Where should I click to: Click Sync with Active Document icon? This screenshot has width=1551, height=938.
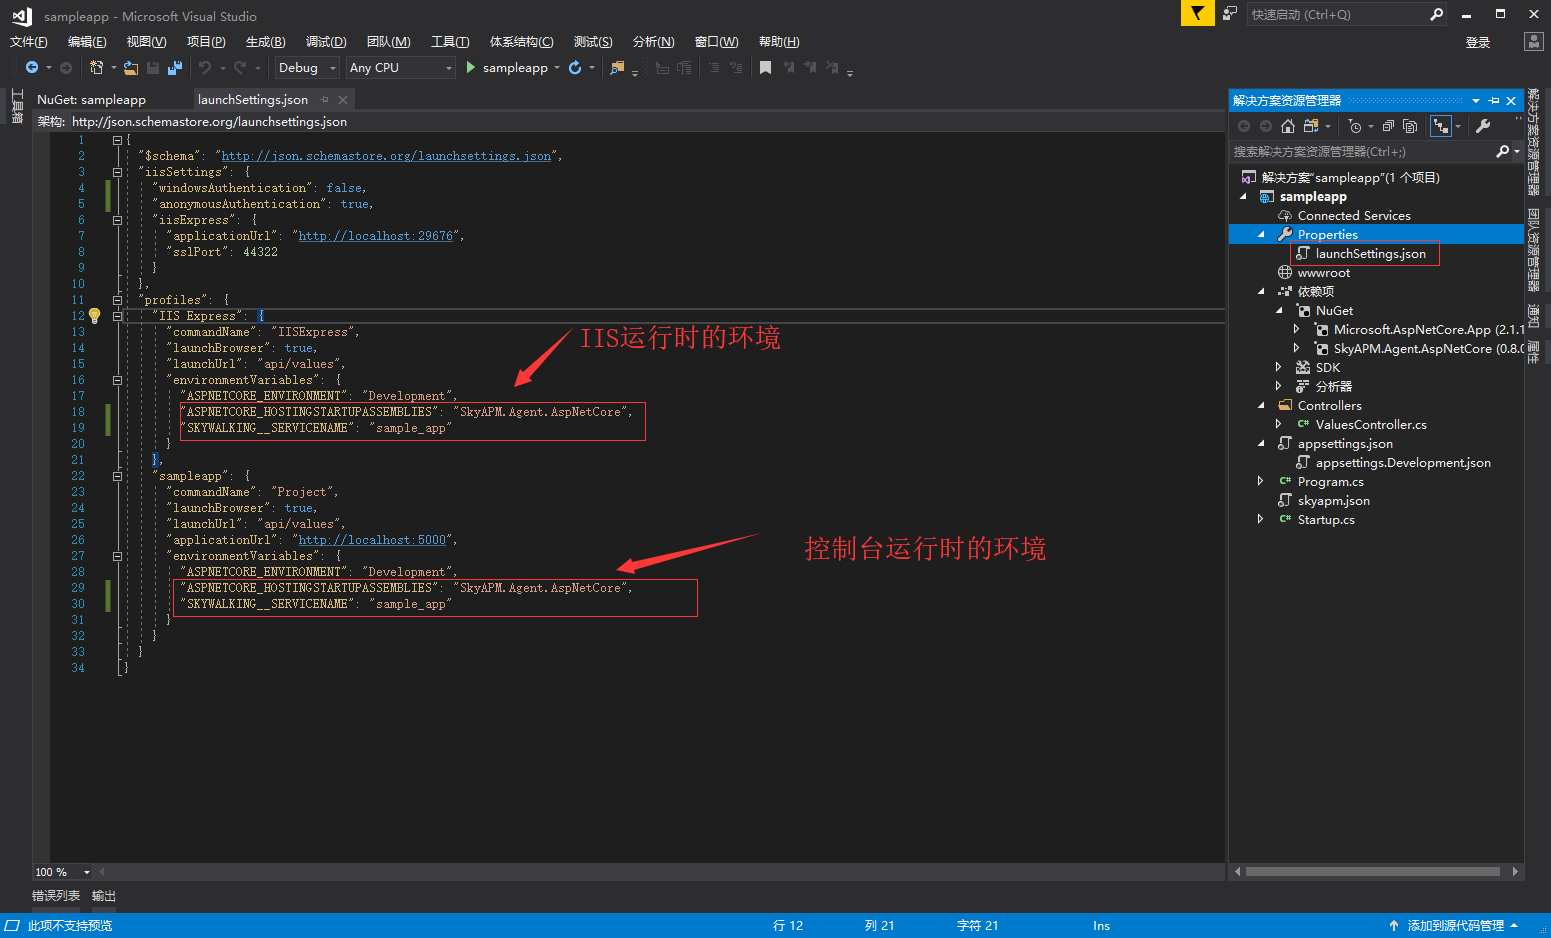[1310, 126]
